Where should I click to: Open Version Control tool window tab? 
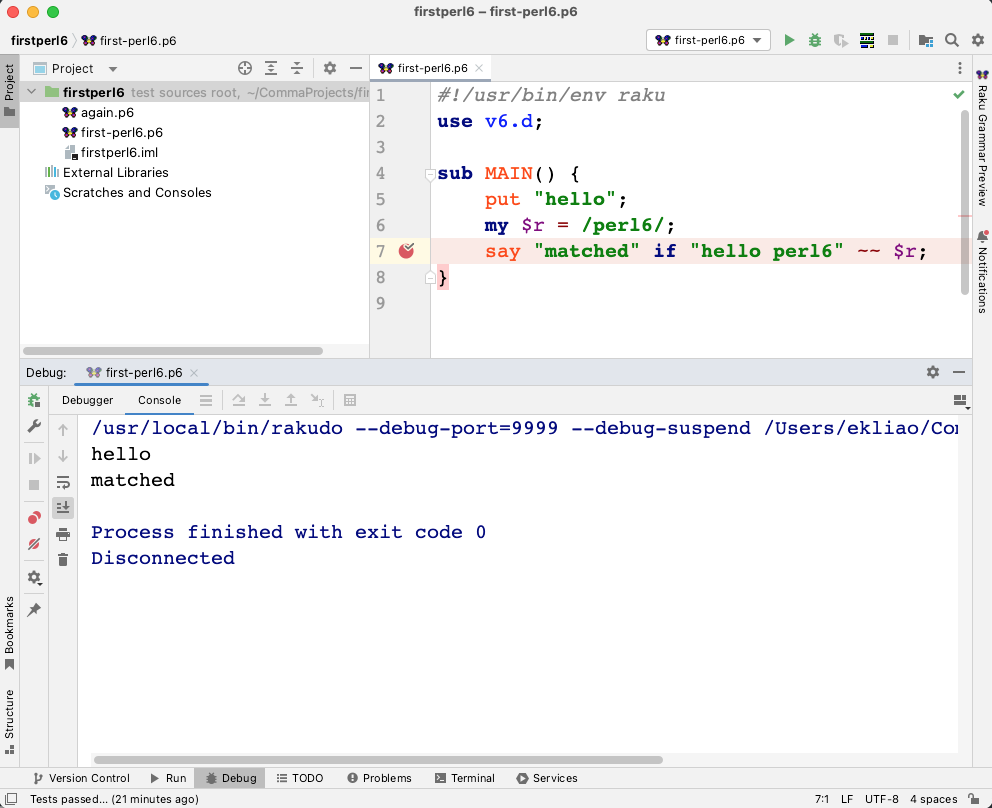81,778
